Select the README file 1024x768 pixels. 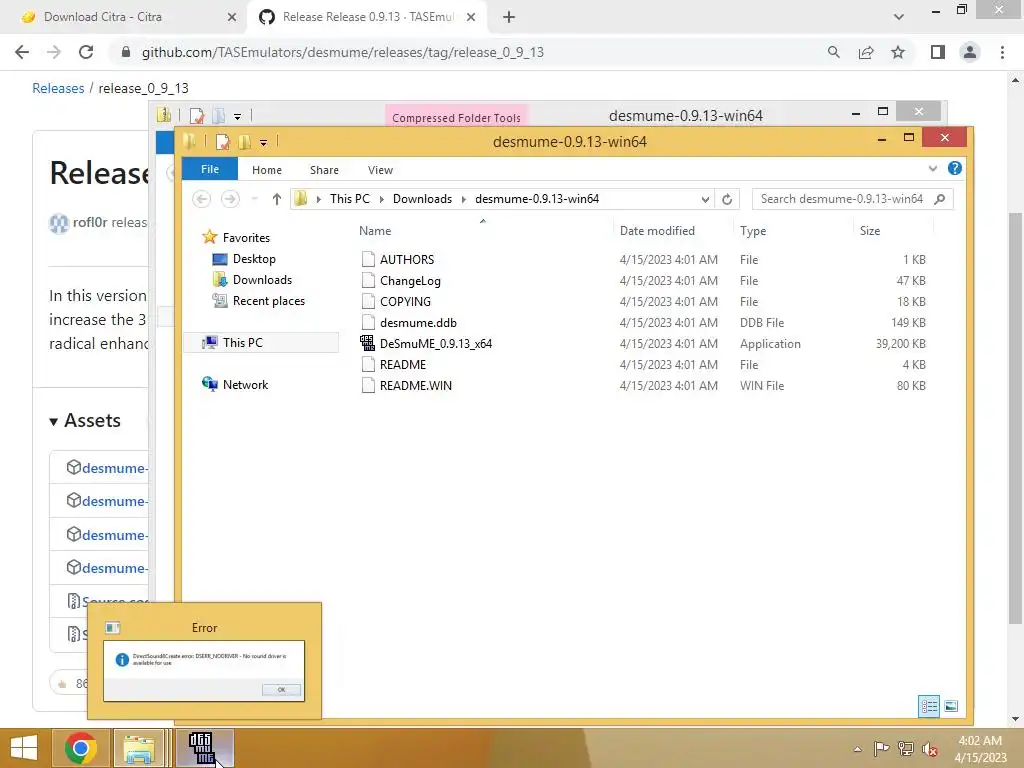click(x=402, y=364)
